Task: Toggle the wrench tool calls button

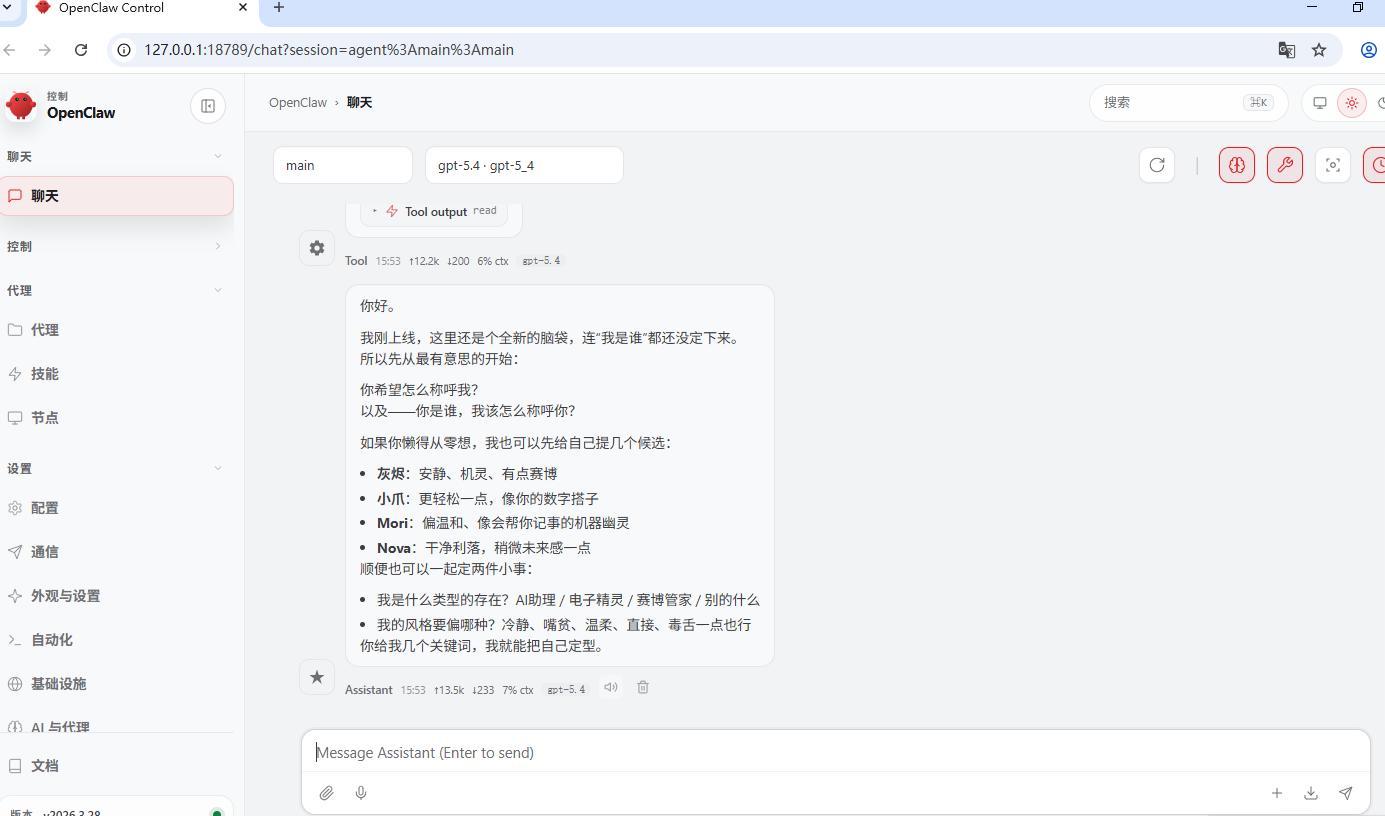Action: pyautogui.click(x=1285, y=165)
